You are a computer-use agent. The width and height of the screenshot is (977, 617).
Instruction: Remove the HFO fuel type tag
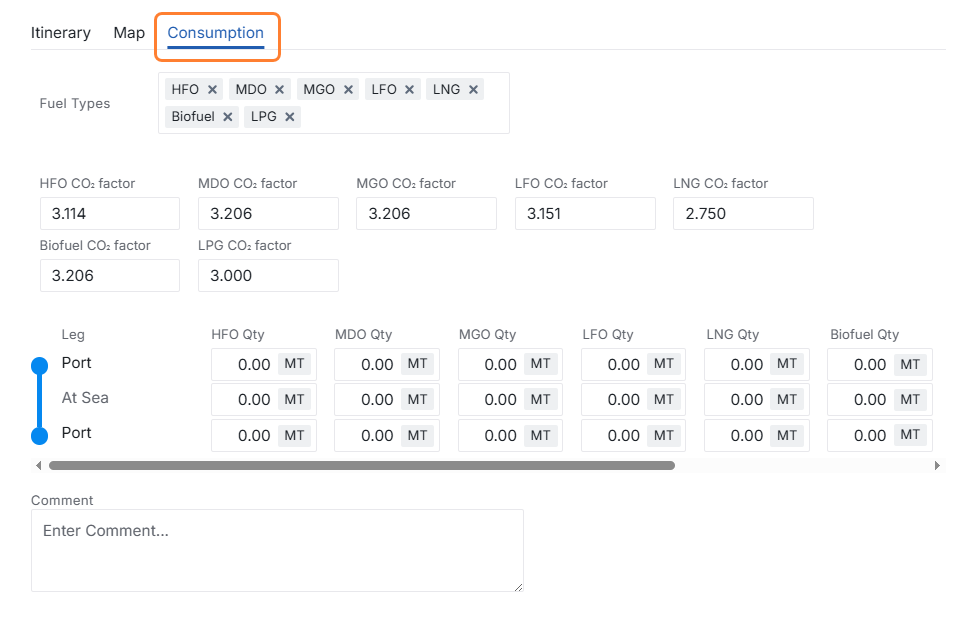tap(212, 90)
